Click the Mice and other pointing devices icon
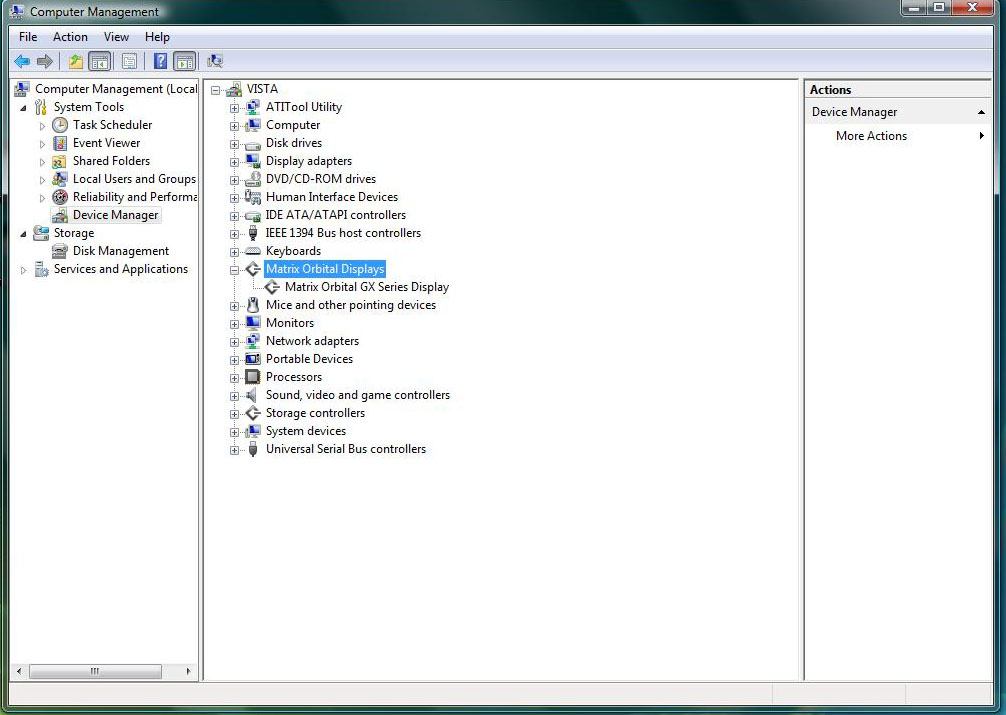Viewport: 1006px width, 715px height. click(x=253, y=305)
